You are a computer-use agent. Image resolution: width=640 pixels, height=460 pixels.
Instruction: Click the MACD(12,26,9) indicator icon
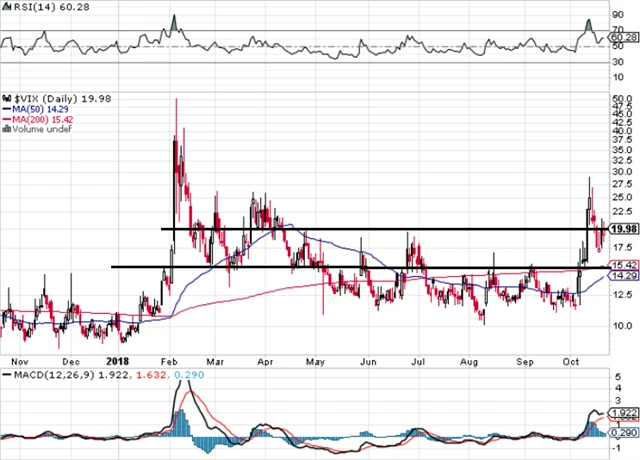pyautogui.click(x=5, y=375)
